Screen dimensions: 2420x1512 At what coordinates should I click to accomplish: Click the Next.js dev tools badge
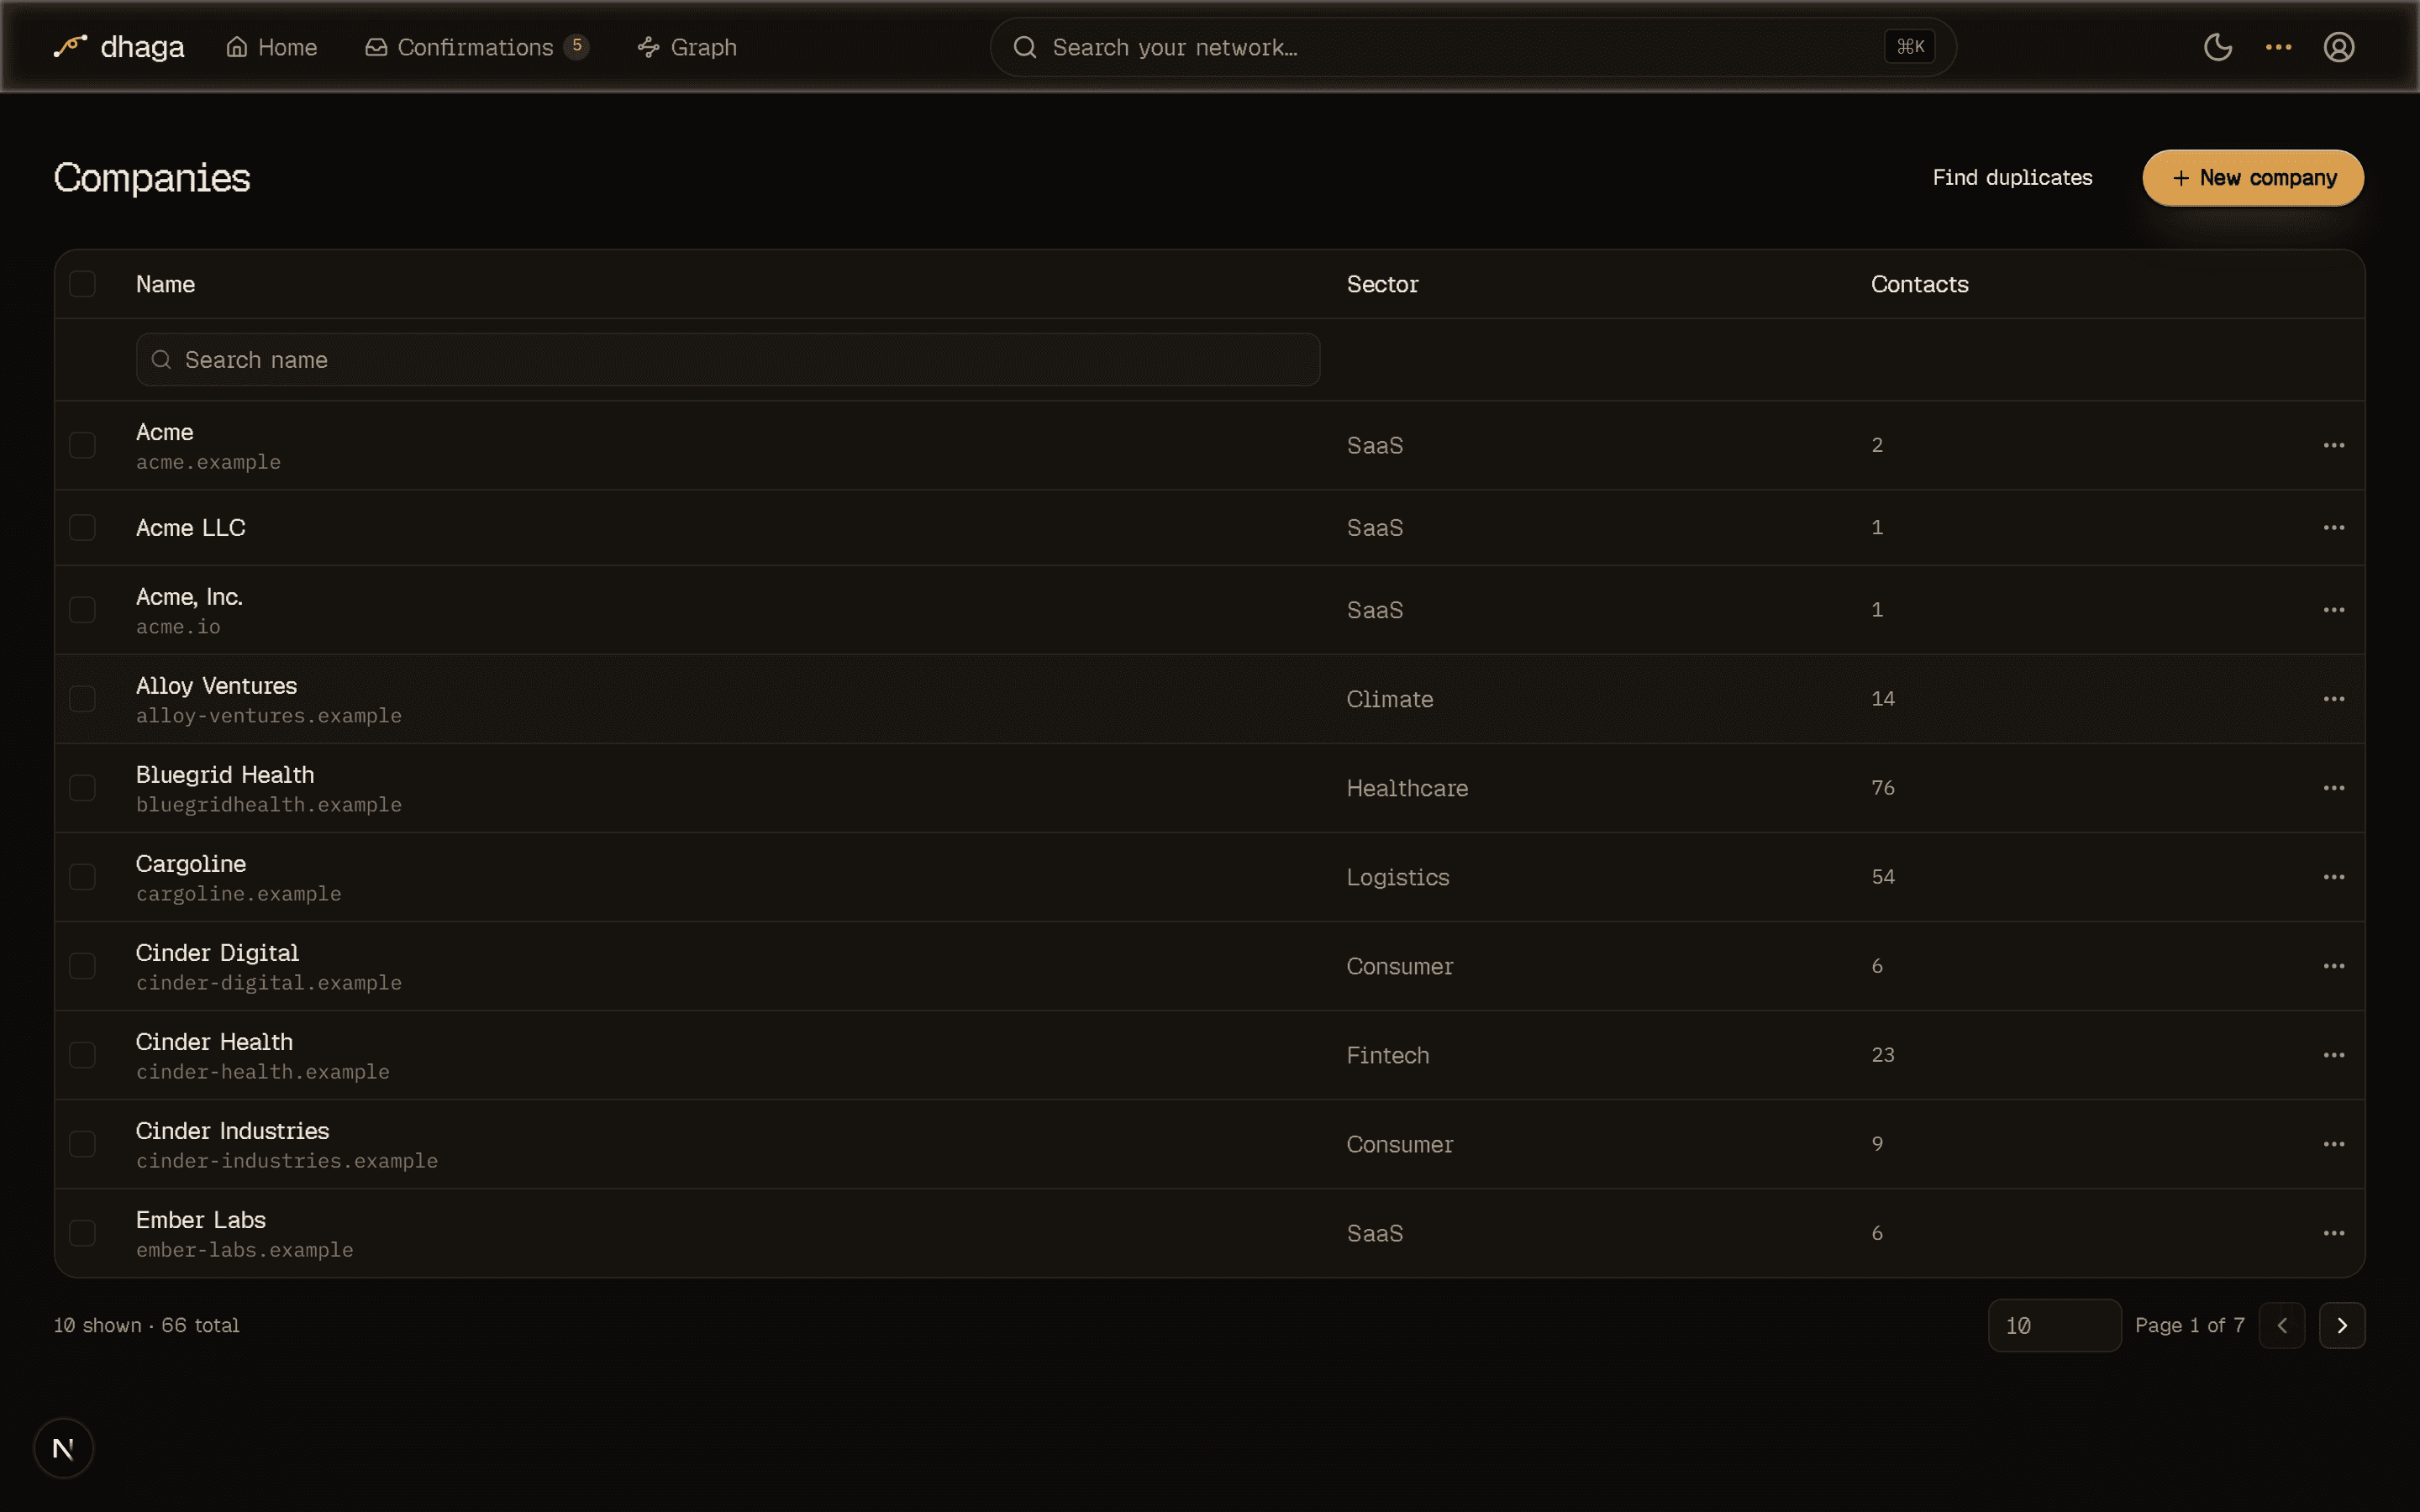click(63, 1447)
